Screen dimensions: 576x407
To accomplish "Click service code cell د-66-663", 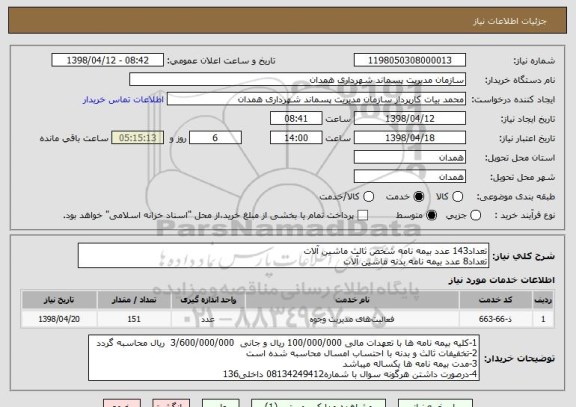I will (496, 319).
